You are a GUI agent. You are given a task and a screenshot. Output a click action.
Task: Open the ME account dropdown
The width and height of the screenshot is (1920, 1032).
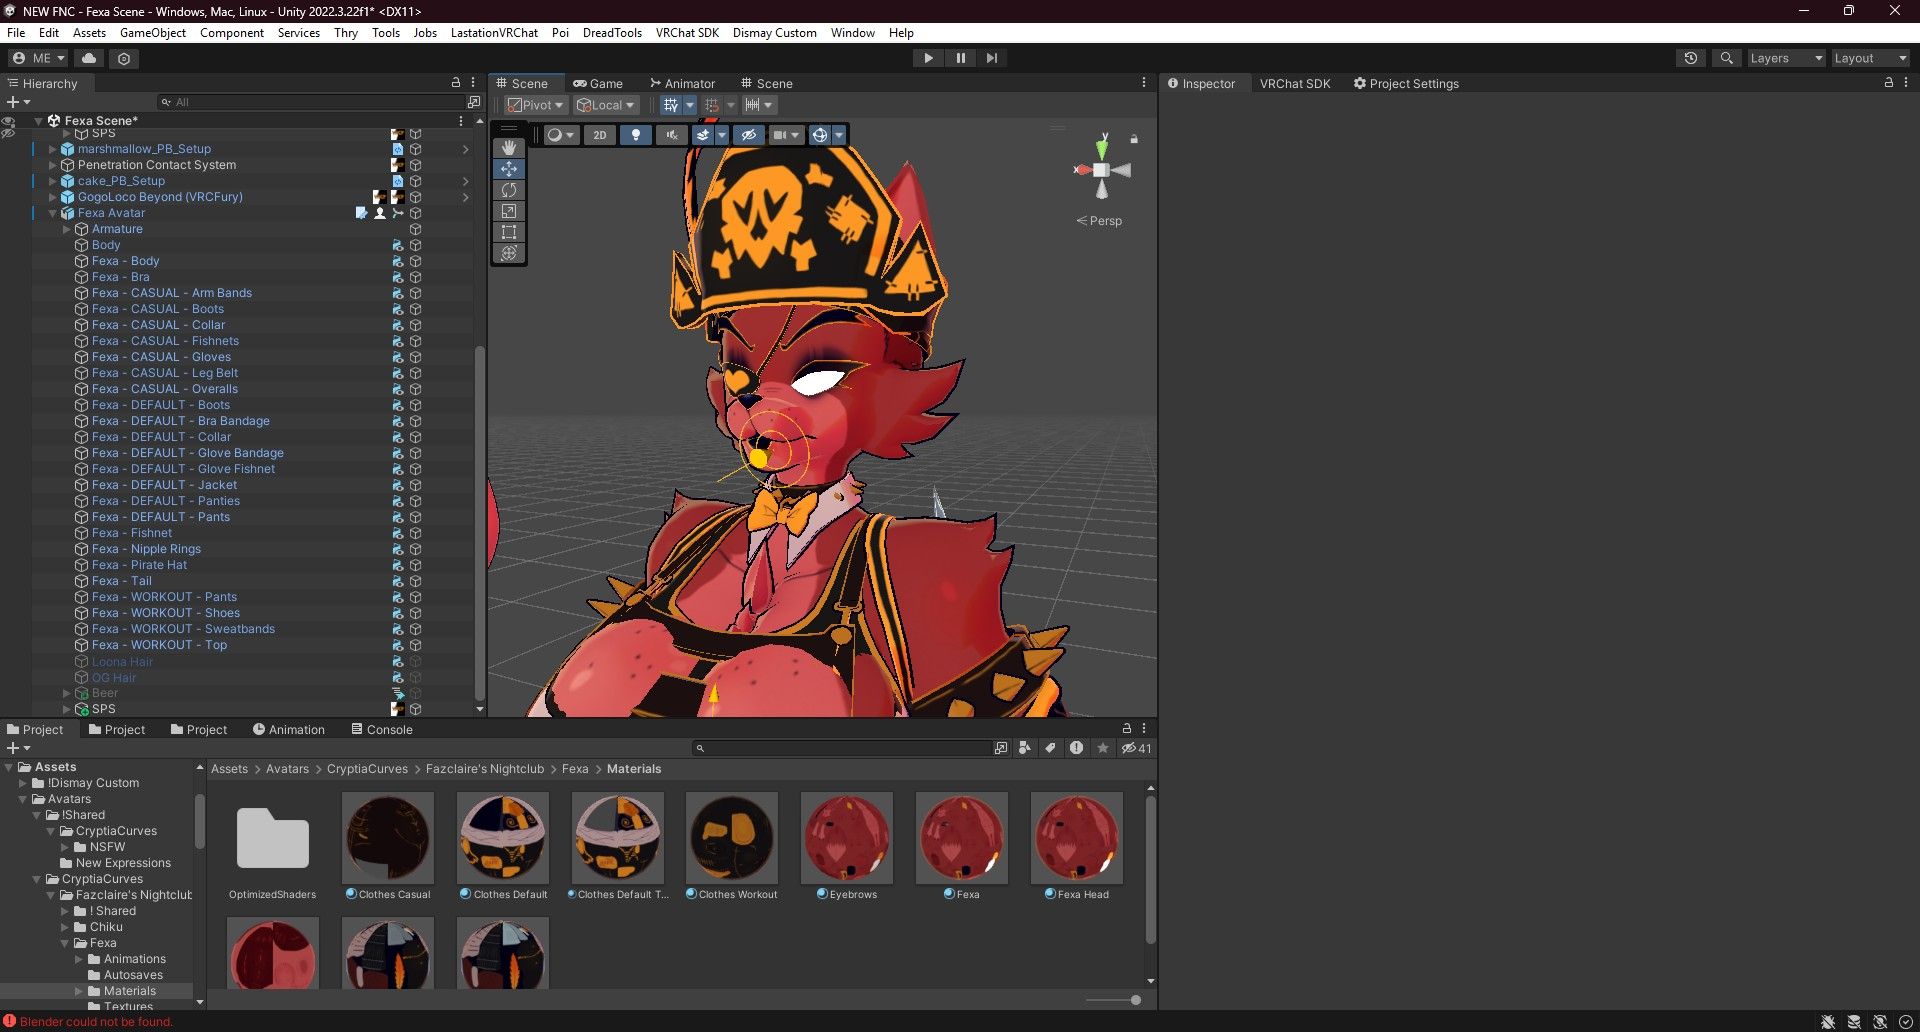(x=38, y=58)
